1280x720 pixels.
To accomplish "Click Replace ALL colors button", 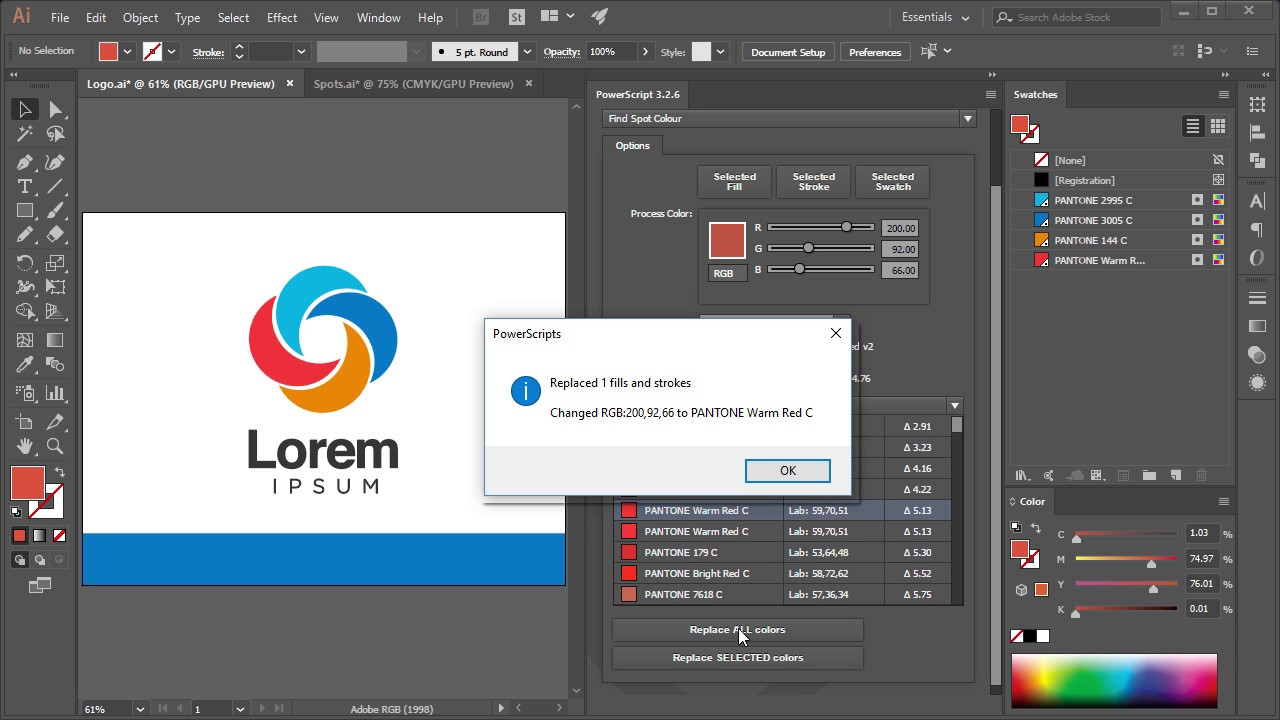I will click(737, 630).
